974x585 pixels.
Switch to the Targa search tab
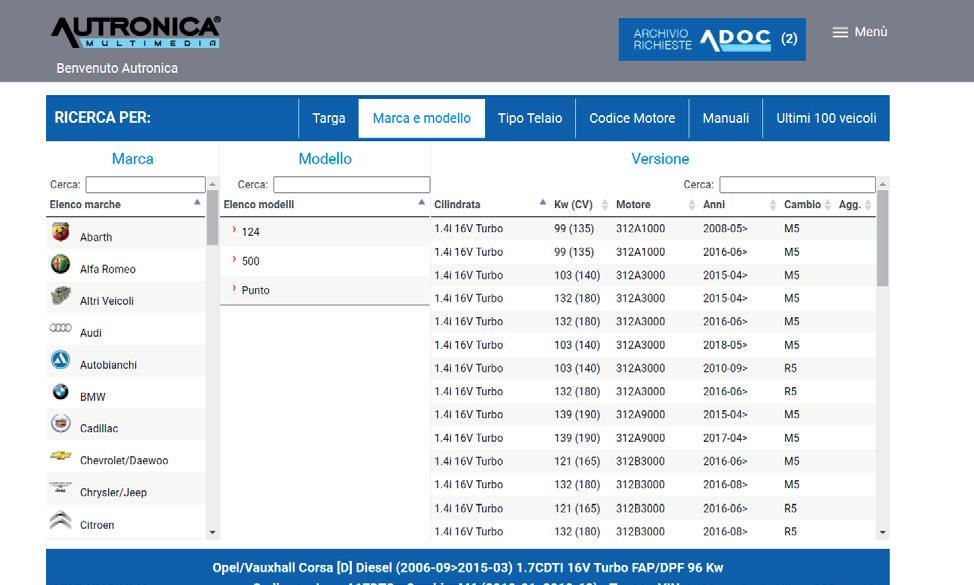(x=329, y=118)
